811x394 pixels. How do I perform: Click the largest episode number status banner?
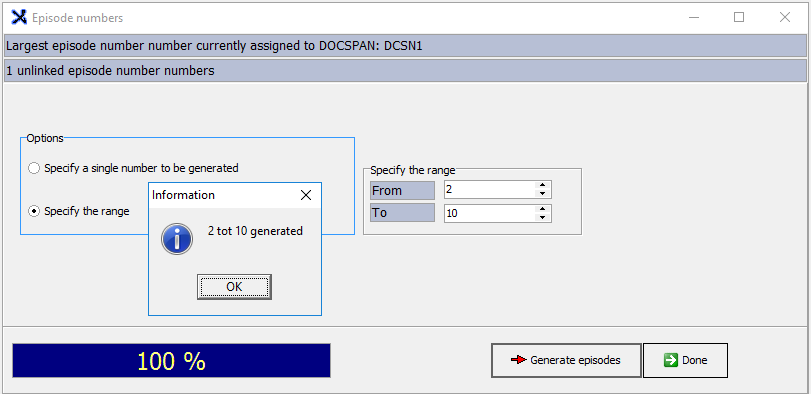coord(405,46)
